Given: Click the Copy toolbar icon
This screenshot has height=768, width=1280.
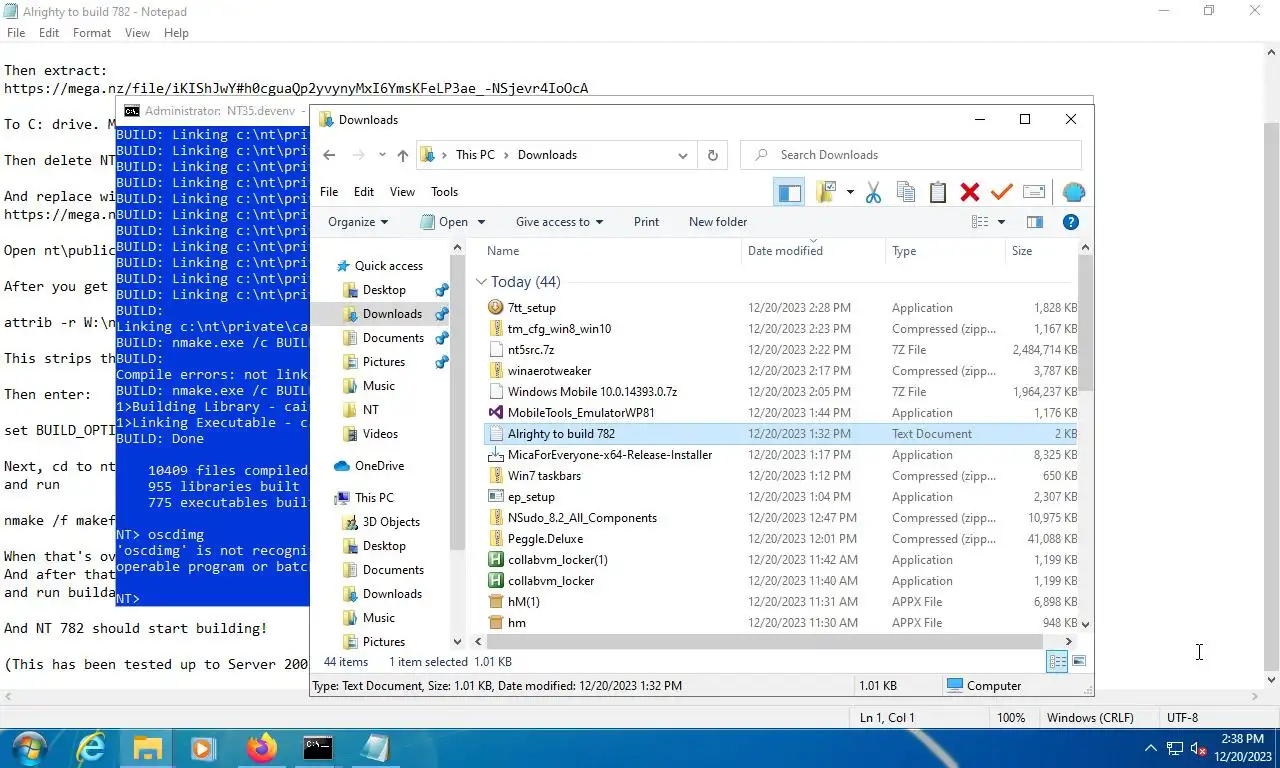Looking at the screenshot, I should 906,193.
